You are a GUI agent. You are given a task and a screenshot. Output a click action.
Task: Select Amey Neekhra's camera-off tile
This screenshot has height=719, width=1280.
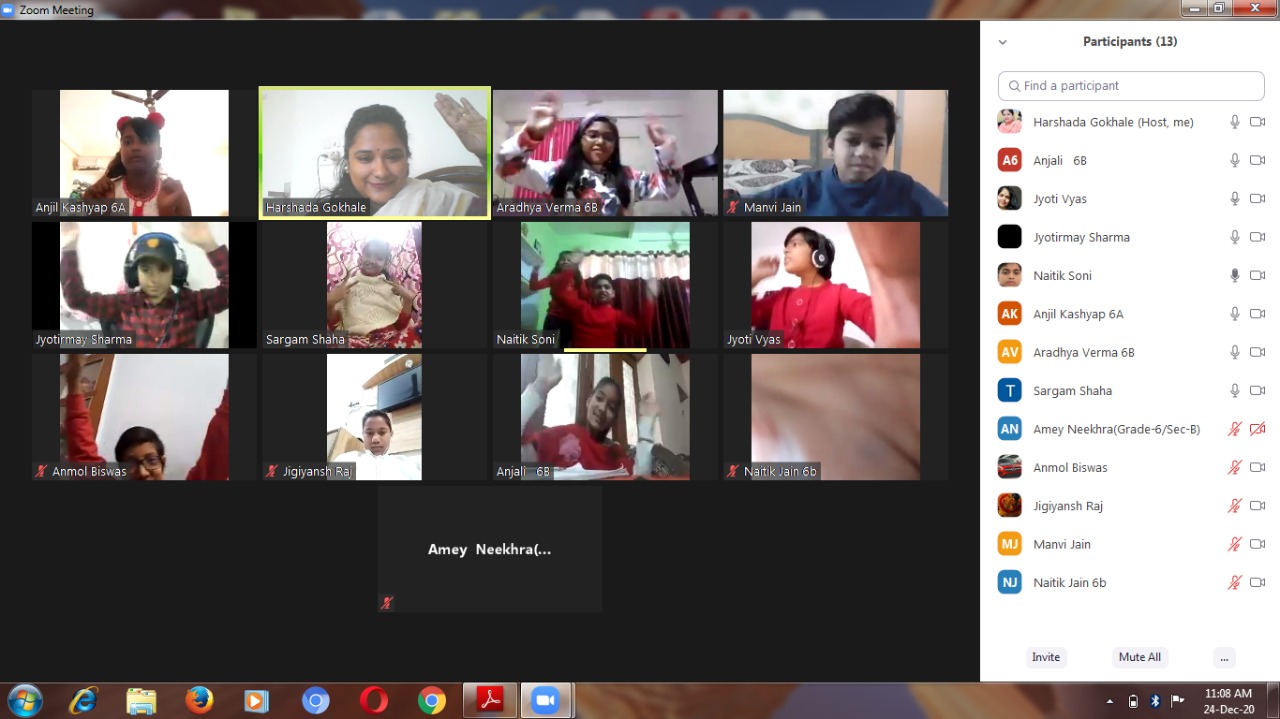[490, 549]
